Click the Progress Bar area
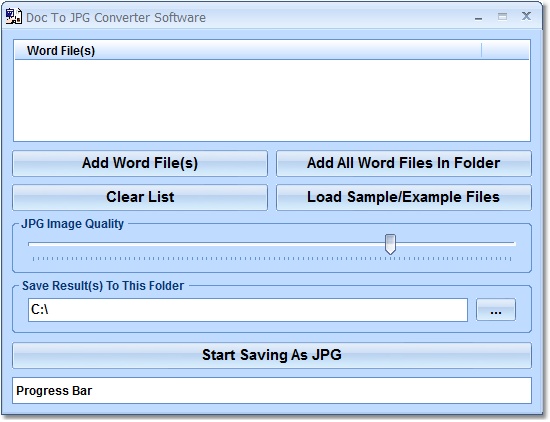Viewport: 550px width, 422px height. [x=272, y=390]
